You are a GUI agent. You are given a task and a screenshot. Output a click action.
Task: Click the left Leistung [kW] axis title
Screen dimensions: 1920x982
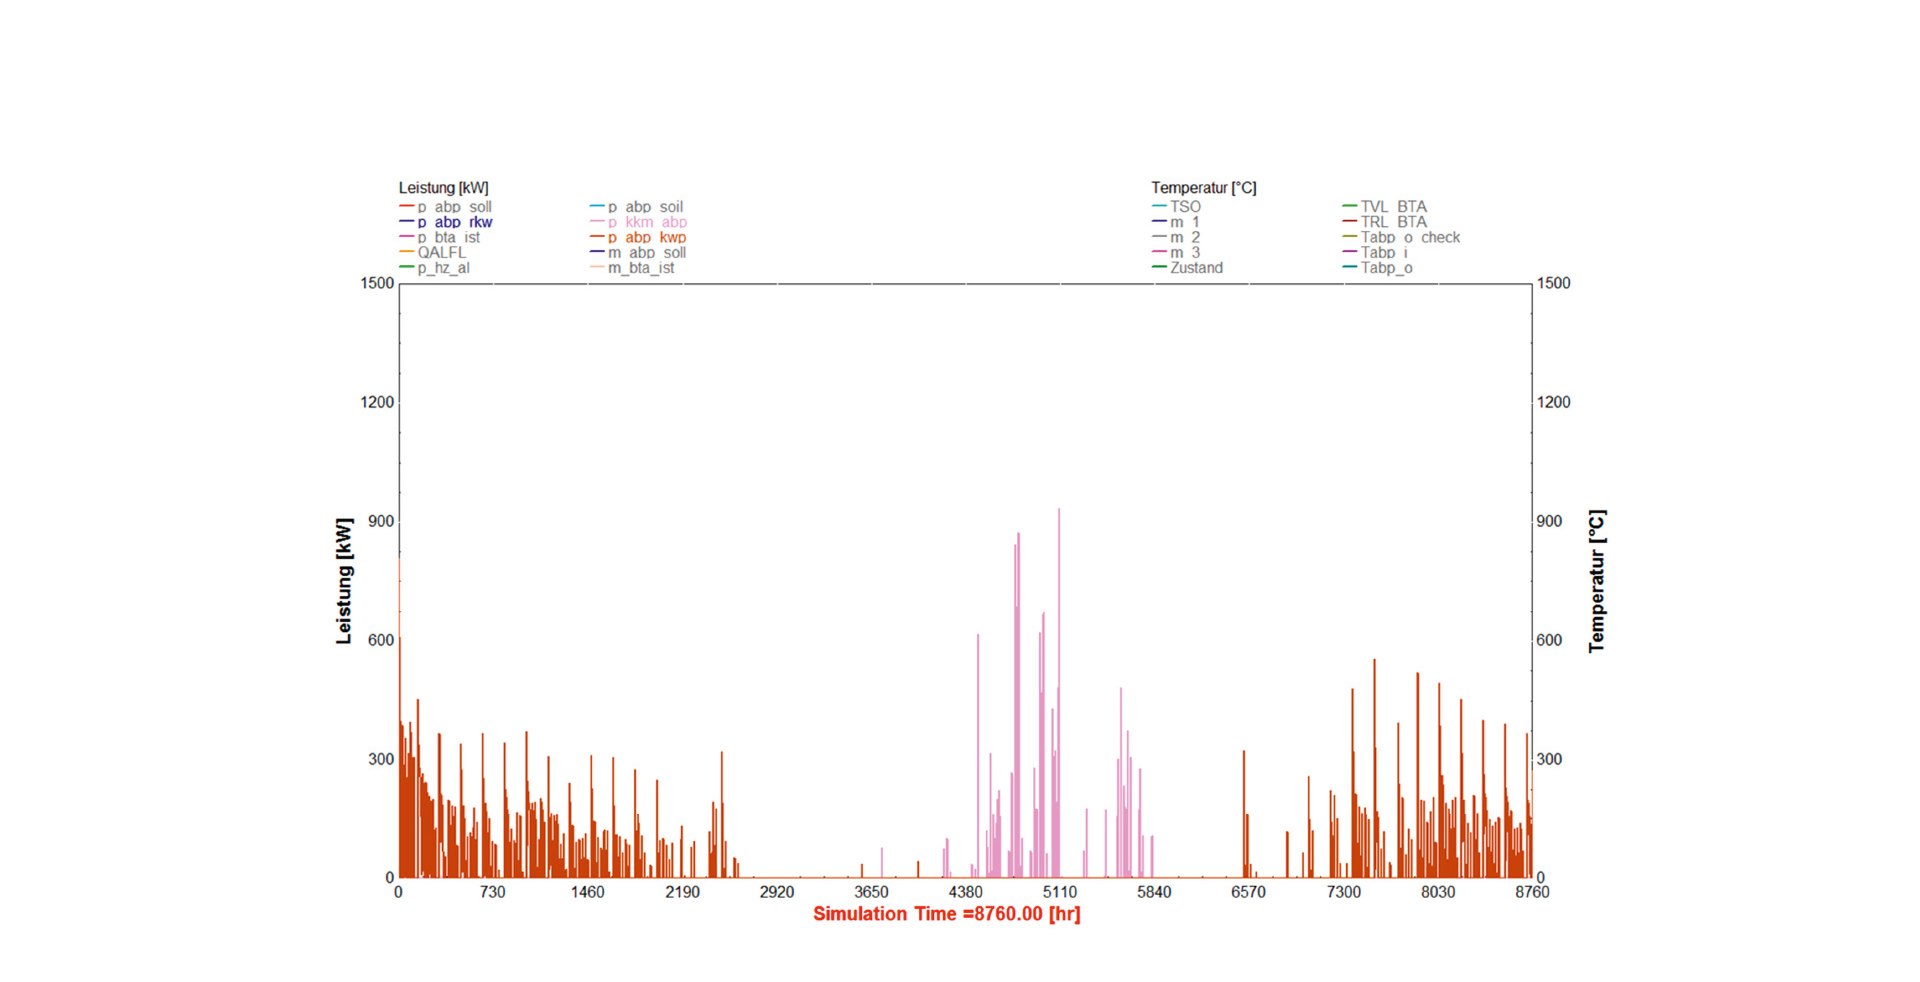(344, 581)
